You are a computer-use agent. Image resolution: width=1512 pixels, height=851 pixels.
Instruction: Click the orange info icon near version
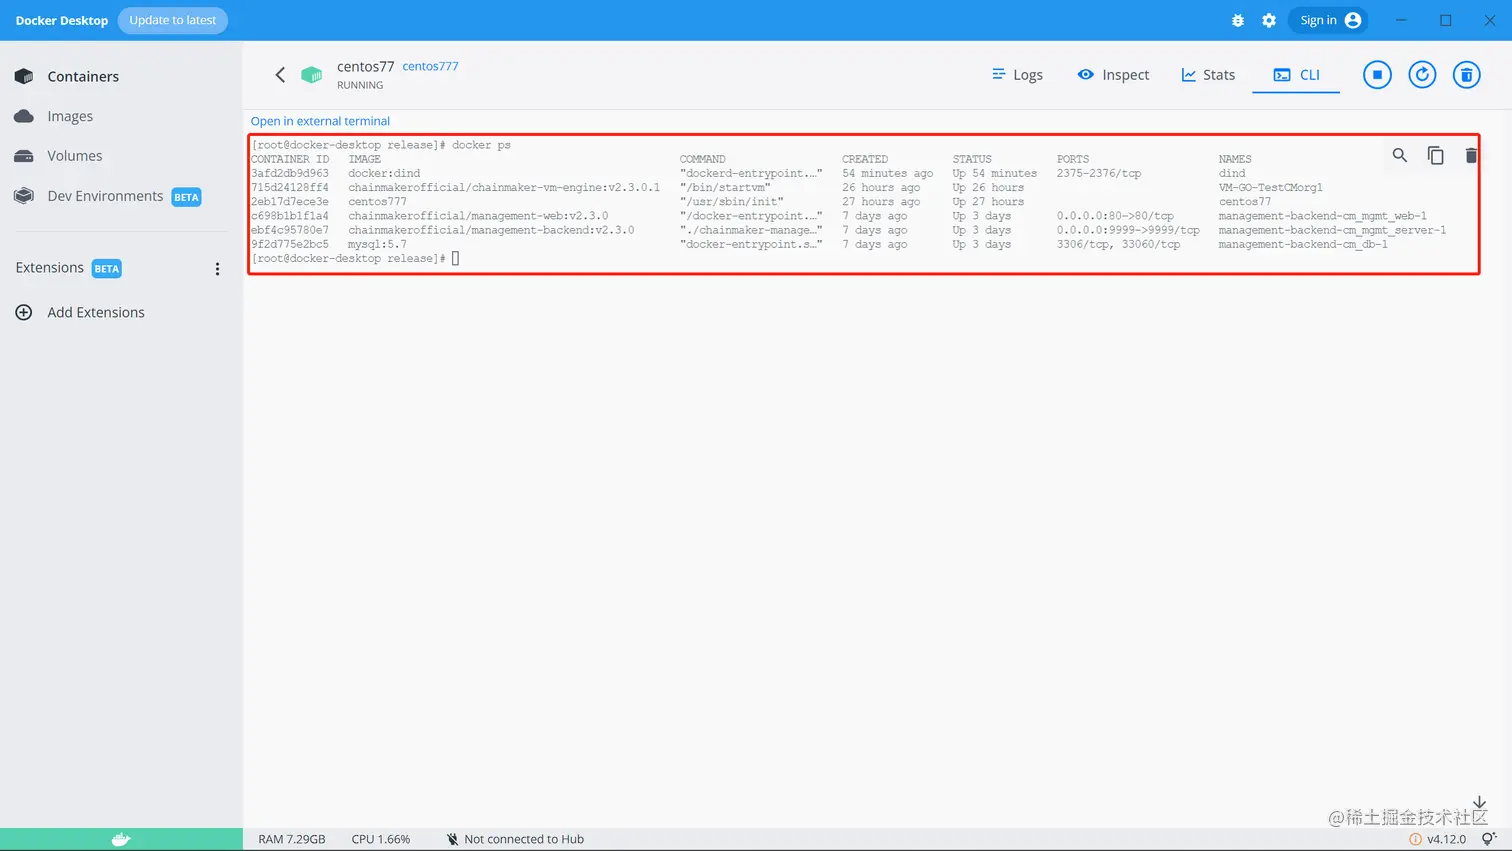(x=1415, y=839)
